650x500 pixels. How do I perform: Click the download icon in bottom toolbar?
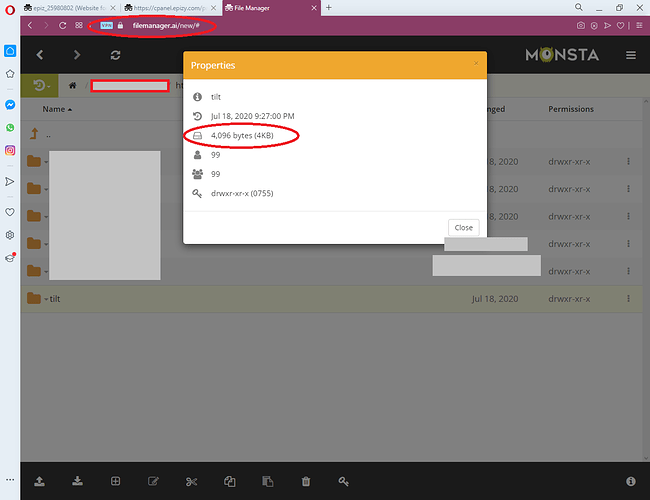click(78, 481)
